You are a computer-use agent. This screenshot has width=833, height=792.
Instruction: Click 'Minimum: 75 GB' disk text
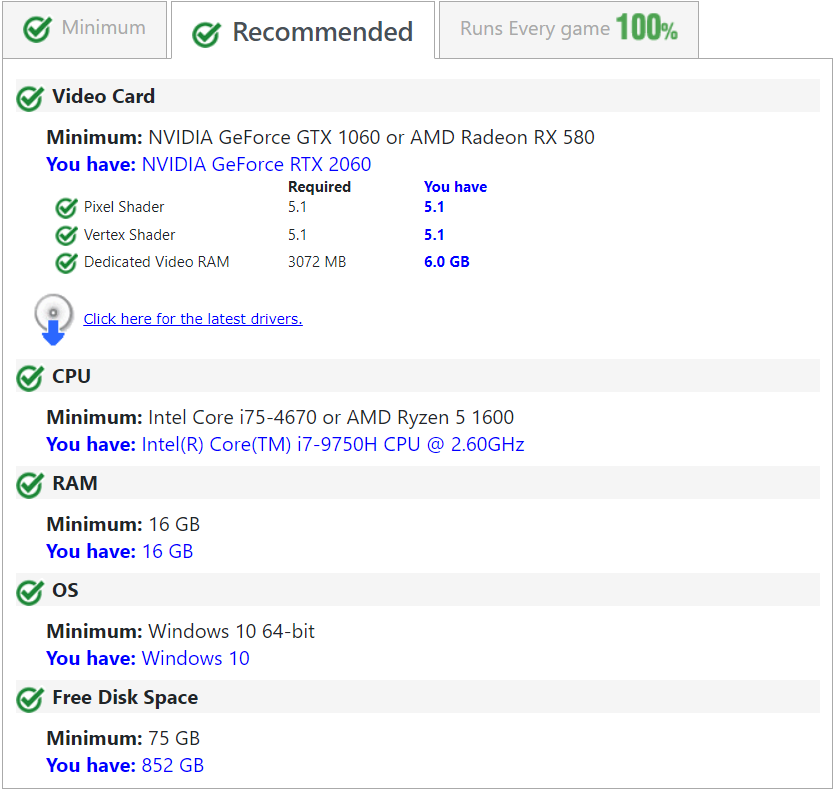(123, 738)
